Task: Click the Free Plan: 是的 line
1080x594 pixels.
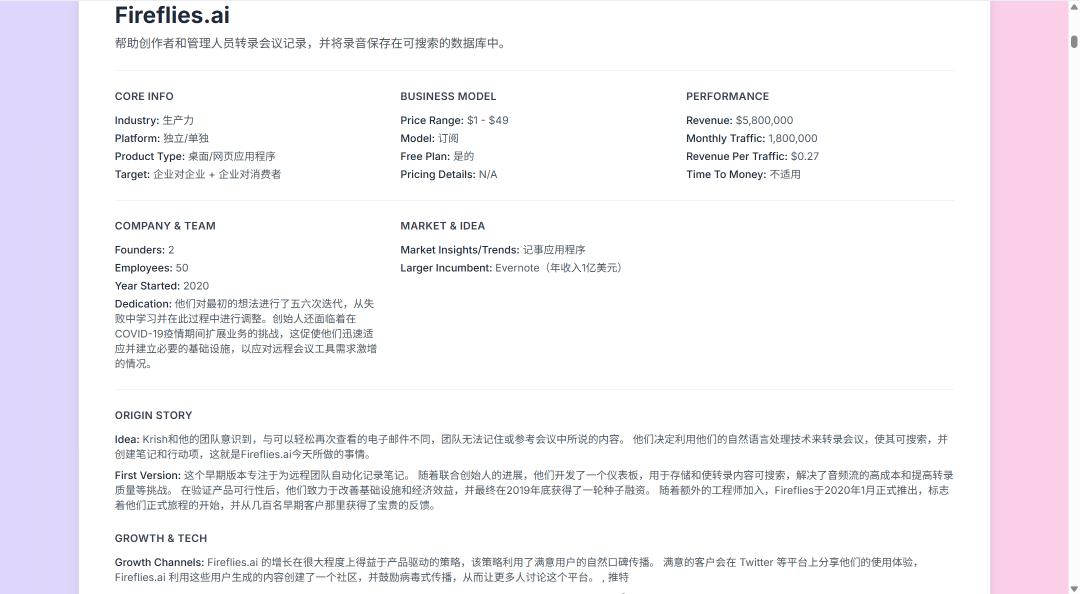Action: 437,156
